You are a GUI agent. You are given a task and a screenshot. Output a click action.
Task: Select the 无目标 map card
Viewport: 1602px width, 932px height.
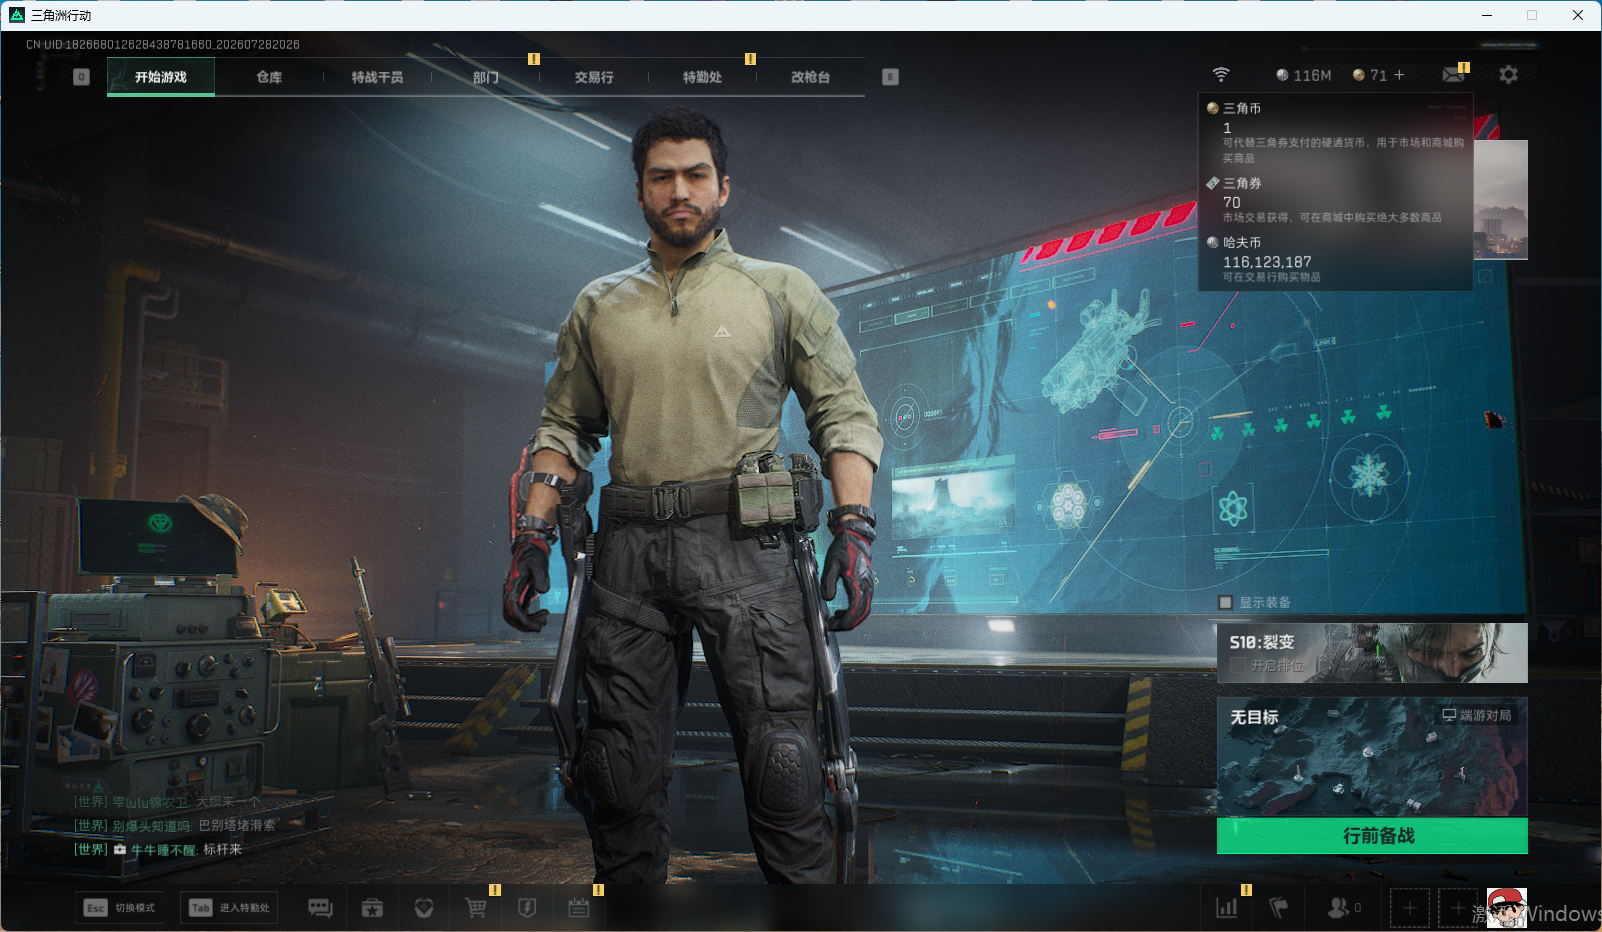pos(1372,757)
